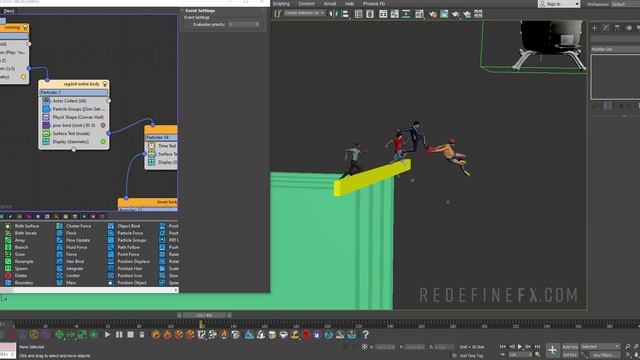Screen dimensions: 640x360
Task: Click the first Phoenix FD fire preset icon
Action: (156, 335)
